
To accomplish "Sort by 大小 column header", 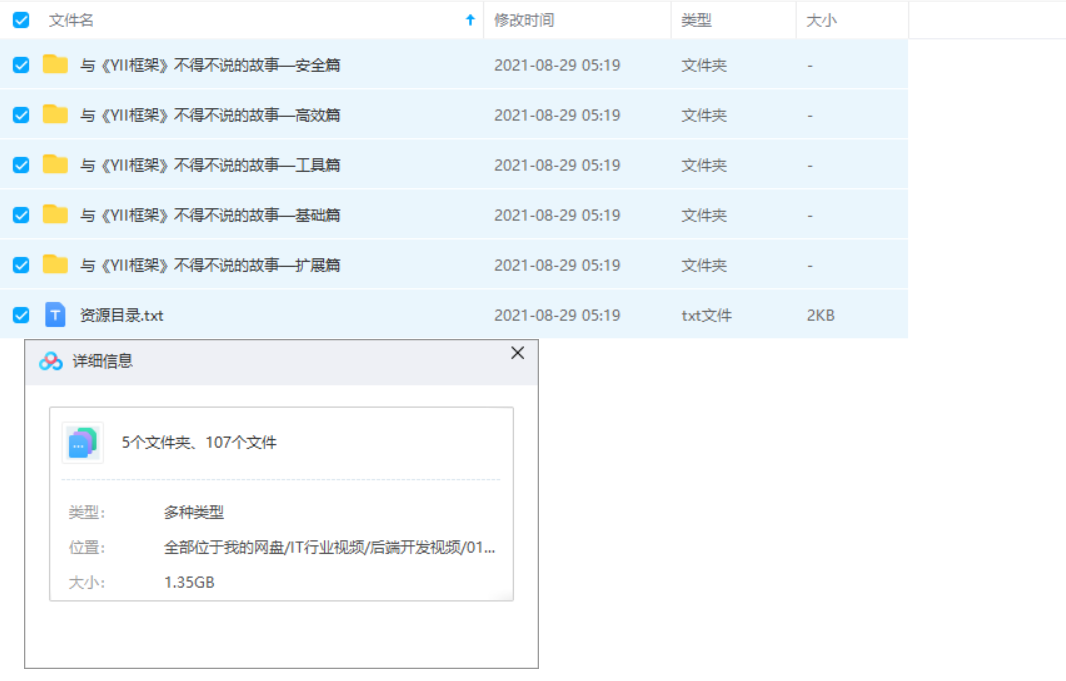I will [821, 20].
